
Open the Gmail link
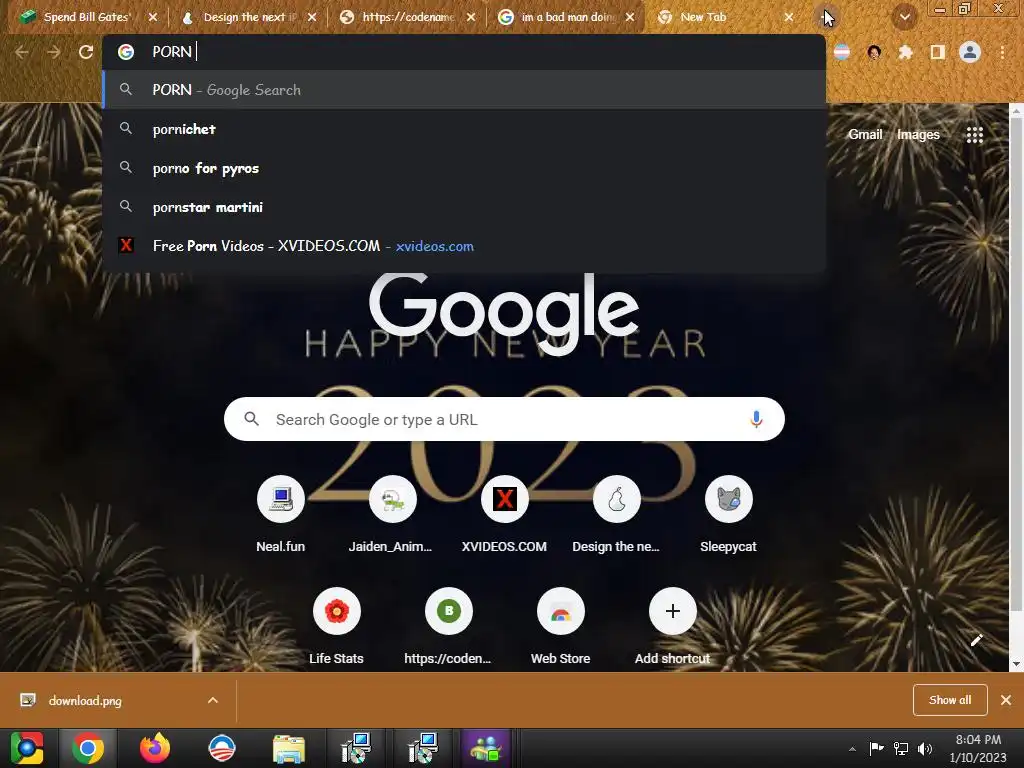865,135
